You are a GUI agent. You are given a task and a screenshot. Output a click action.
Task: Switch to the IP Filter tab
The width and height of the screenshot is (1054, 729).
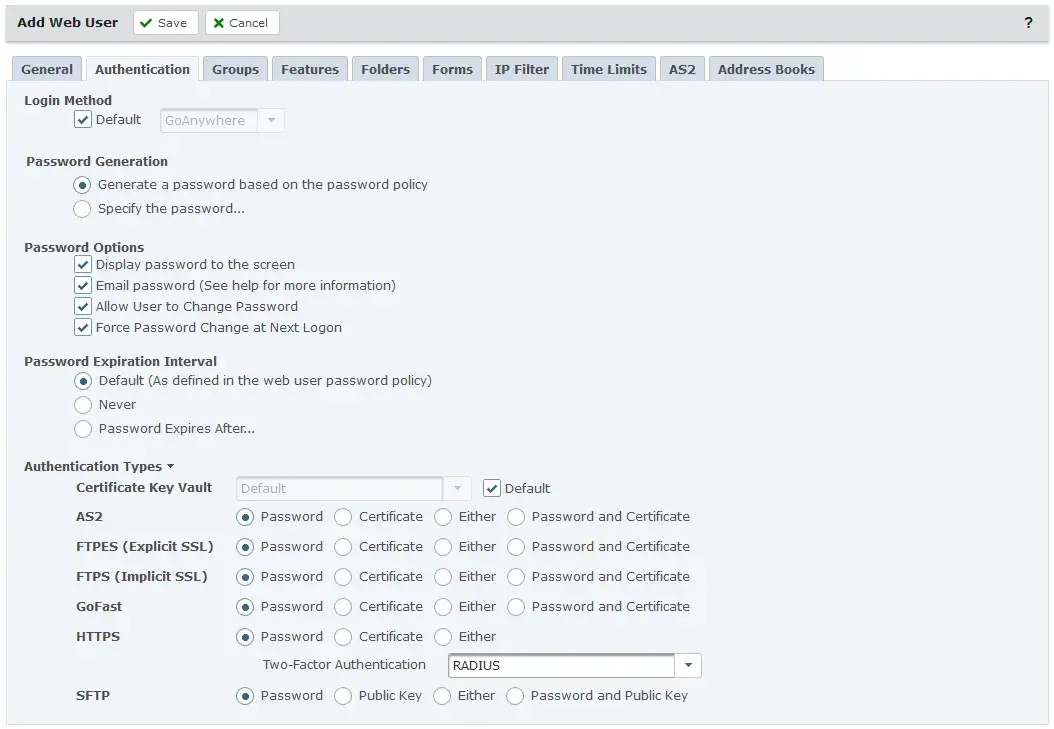point(521,69)
